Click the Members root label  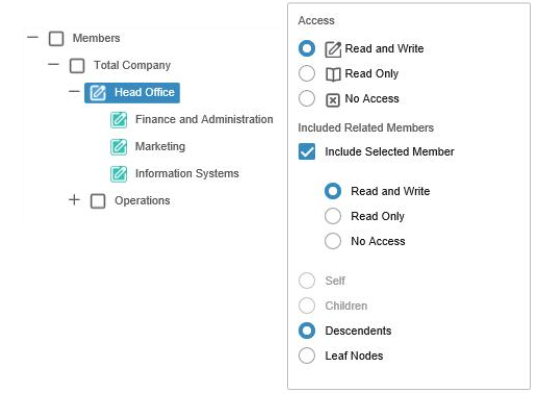96,38
